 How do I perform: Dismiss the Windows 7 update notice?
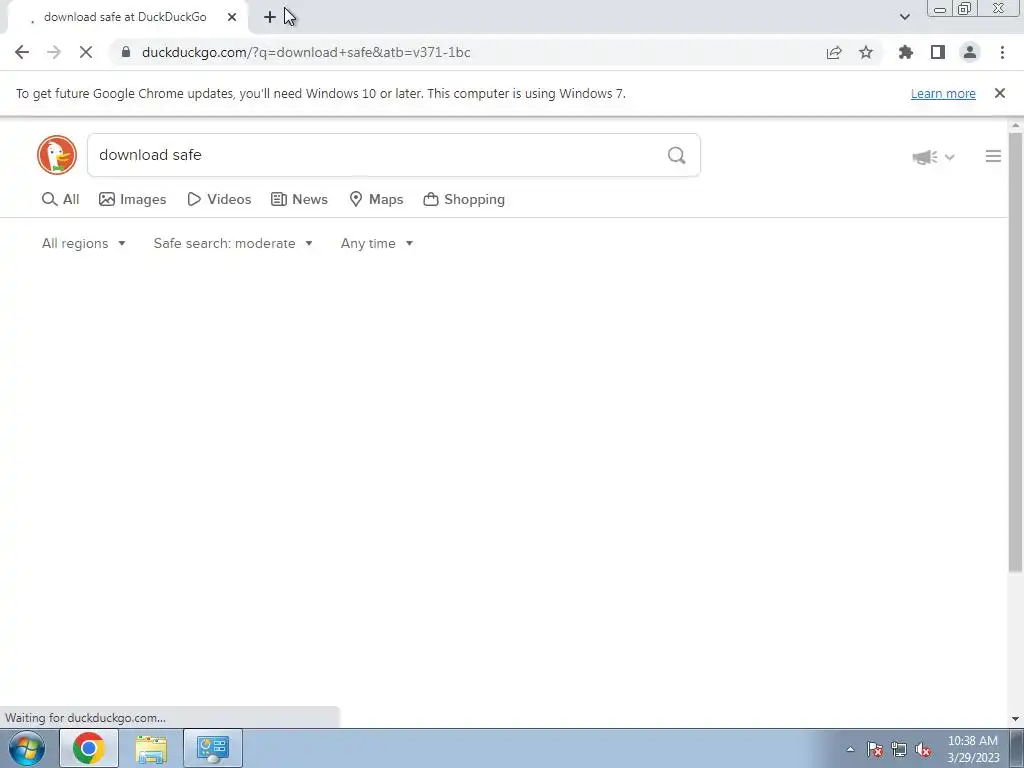[999, 93]
